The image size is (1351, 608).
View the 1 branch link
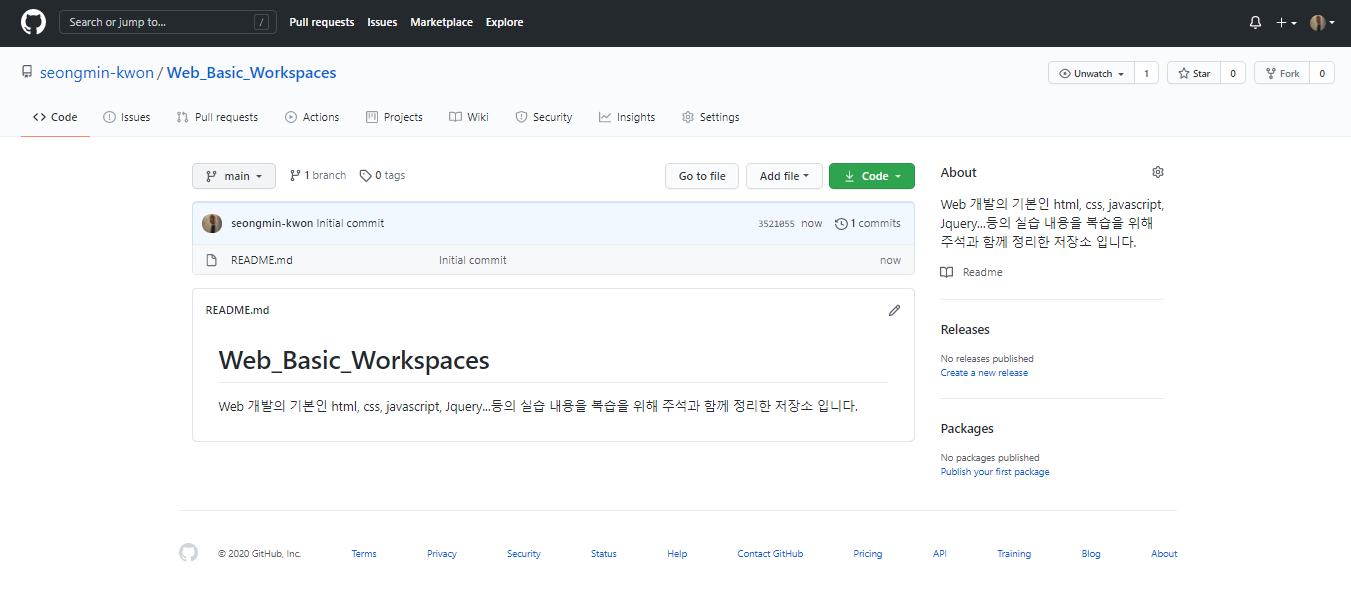click(x=318, y=175)
